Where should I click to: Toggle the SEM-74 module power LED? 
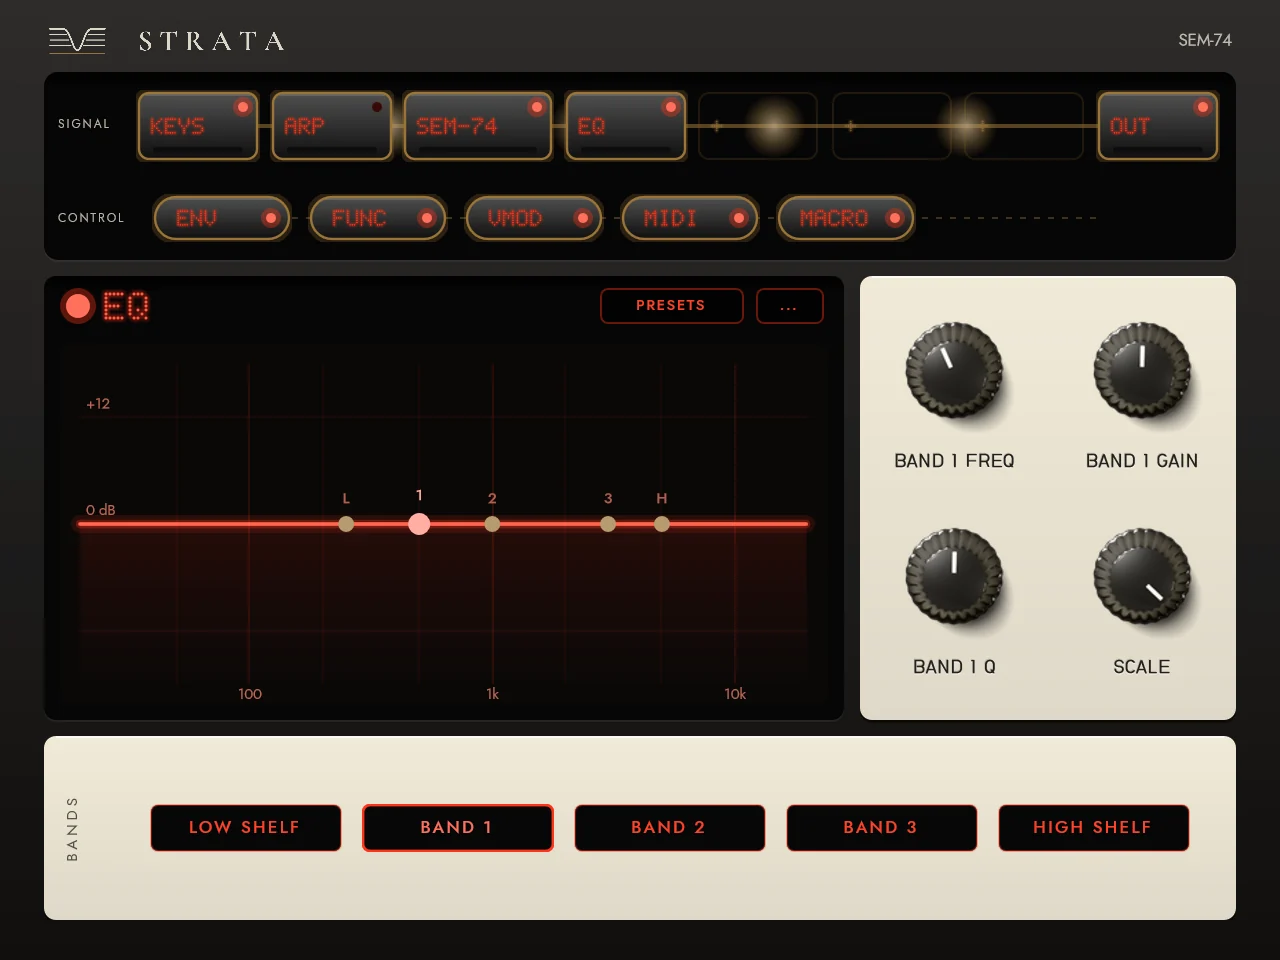click(x=537, y=107)
